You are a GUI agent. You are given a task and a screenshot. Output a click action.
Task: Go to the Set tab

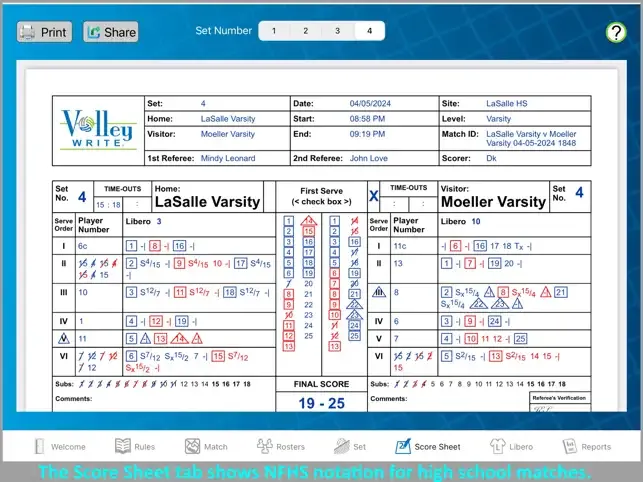(350, 446)
